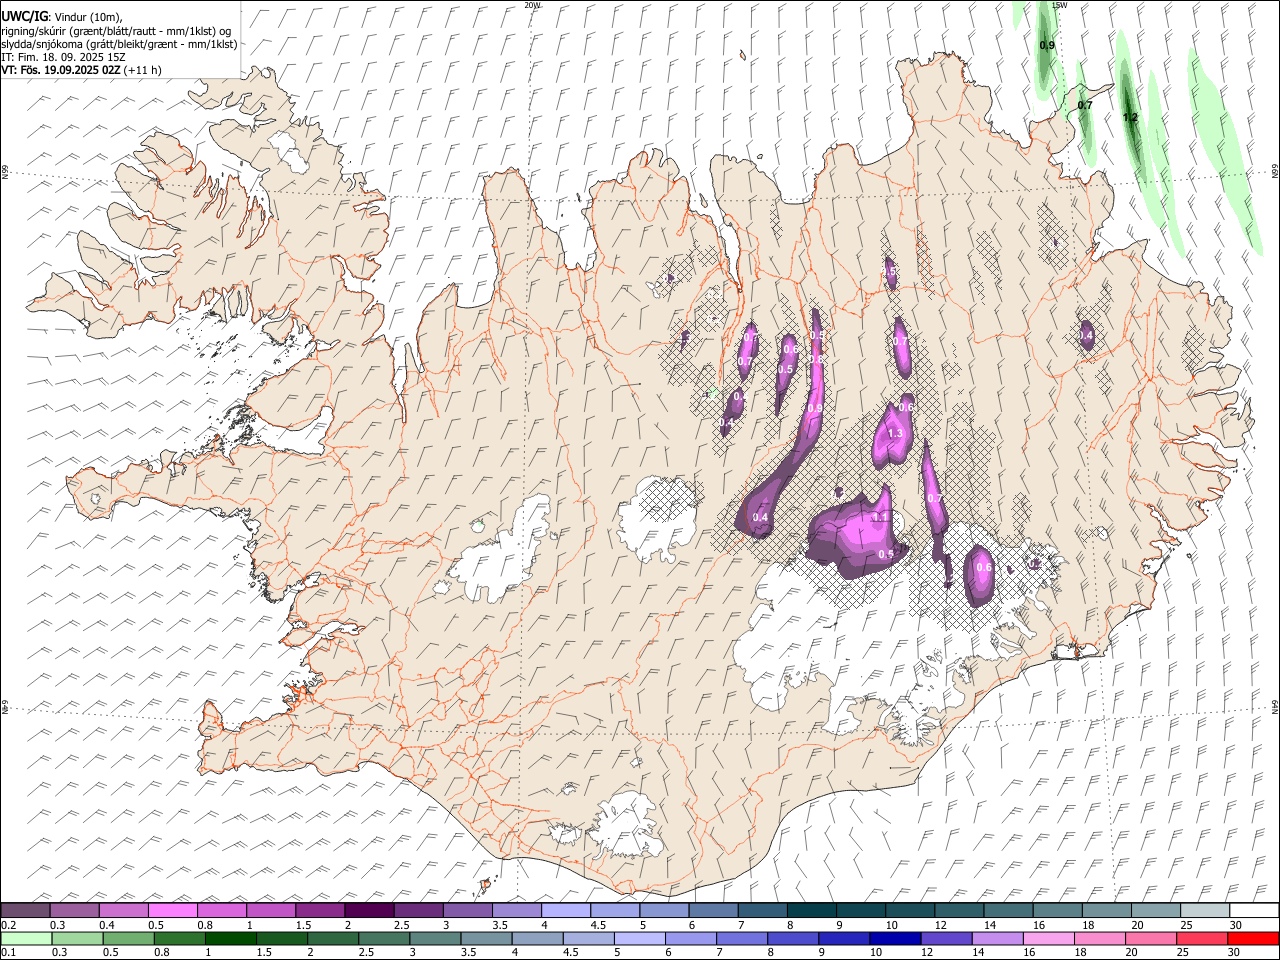
Task: Pick top-row swatch between 2 and 2.5
Action: click(x=369, y=910)
